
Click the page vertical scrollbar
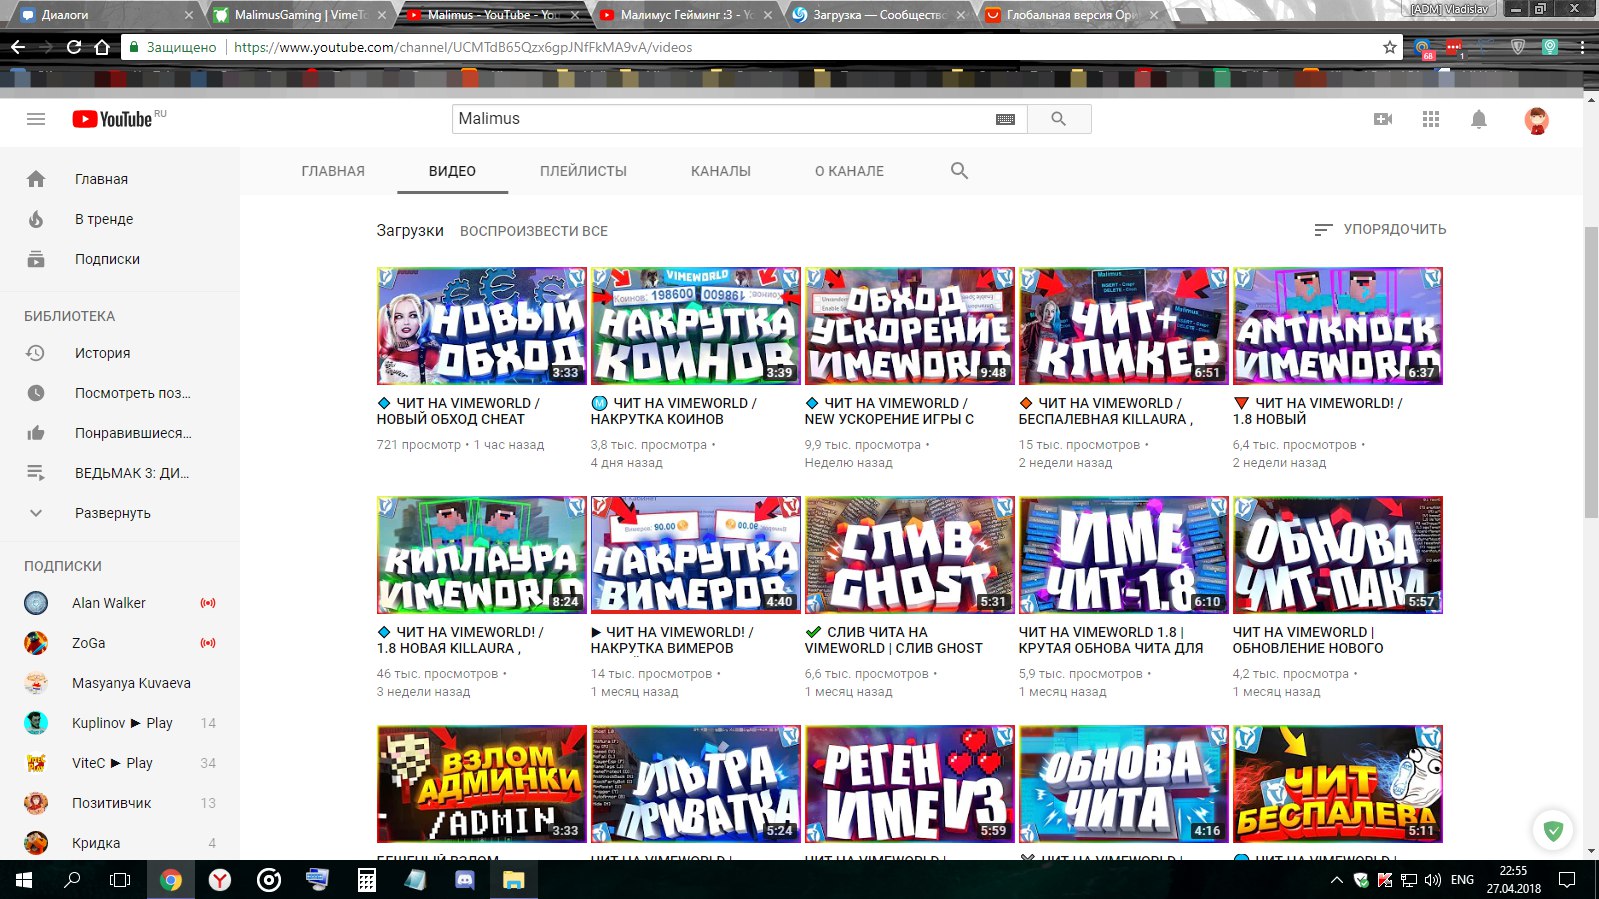pos(1591,372)
